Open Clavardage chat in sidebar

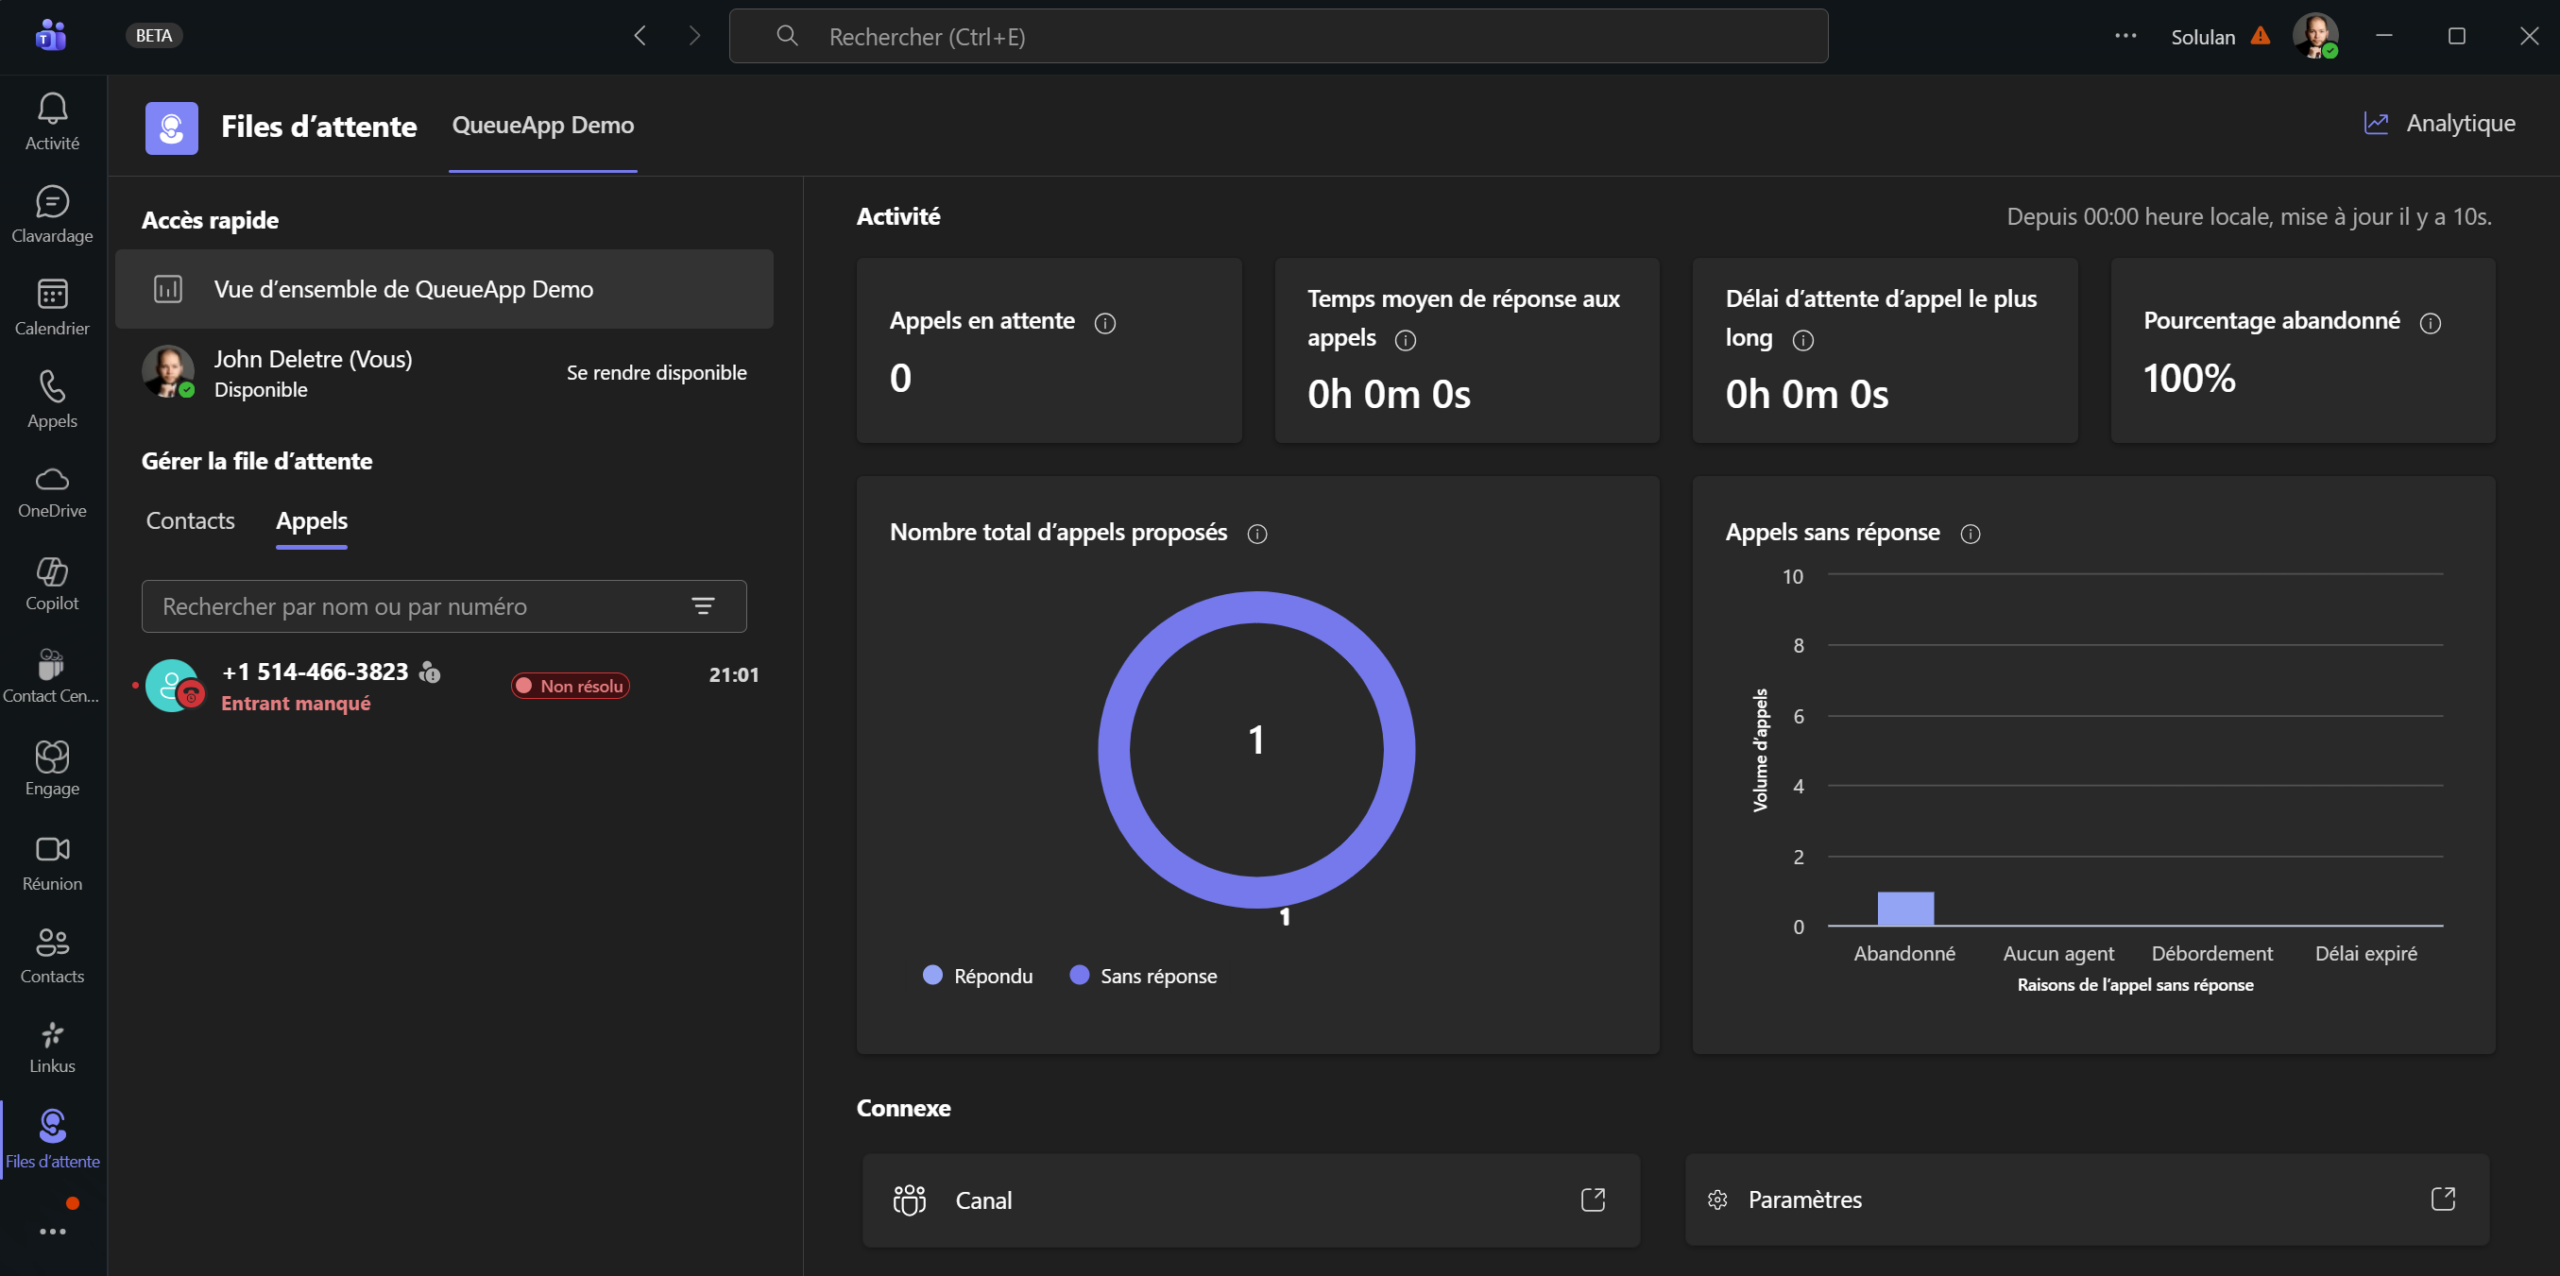(52, 203)
